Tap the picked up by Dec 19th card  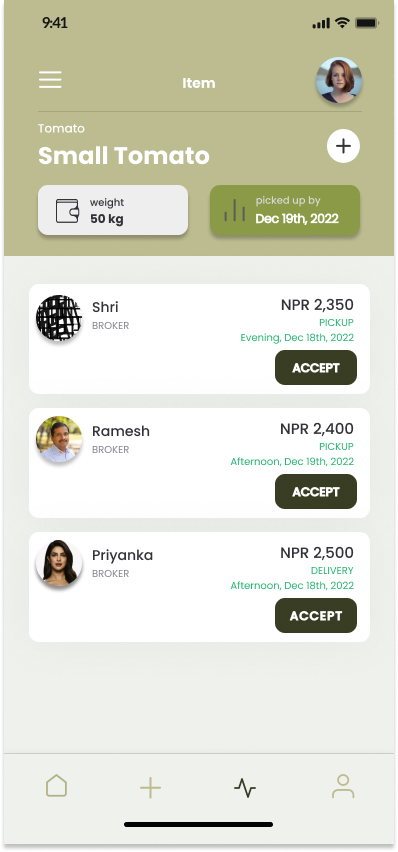click(285, 210)
